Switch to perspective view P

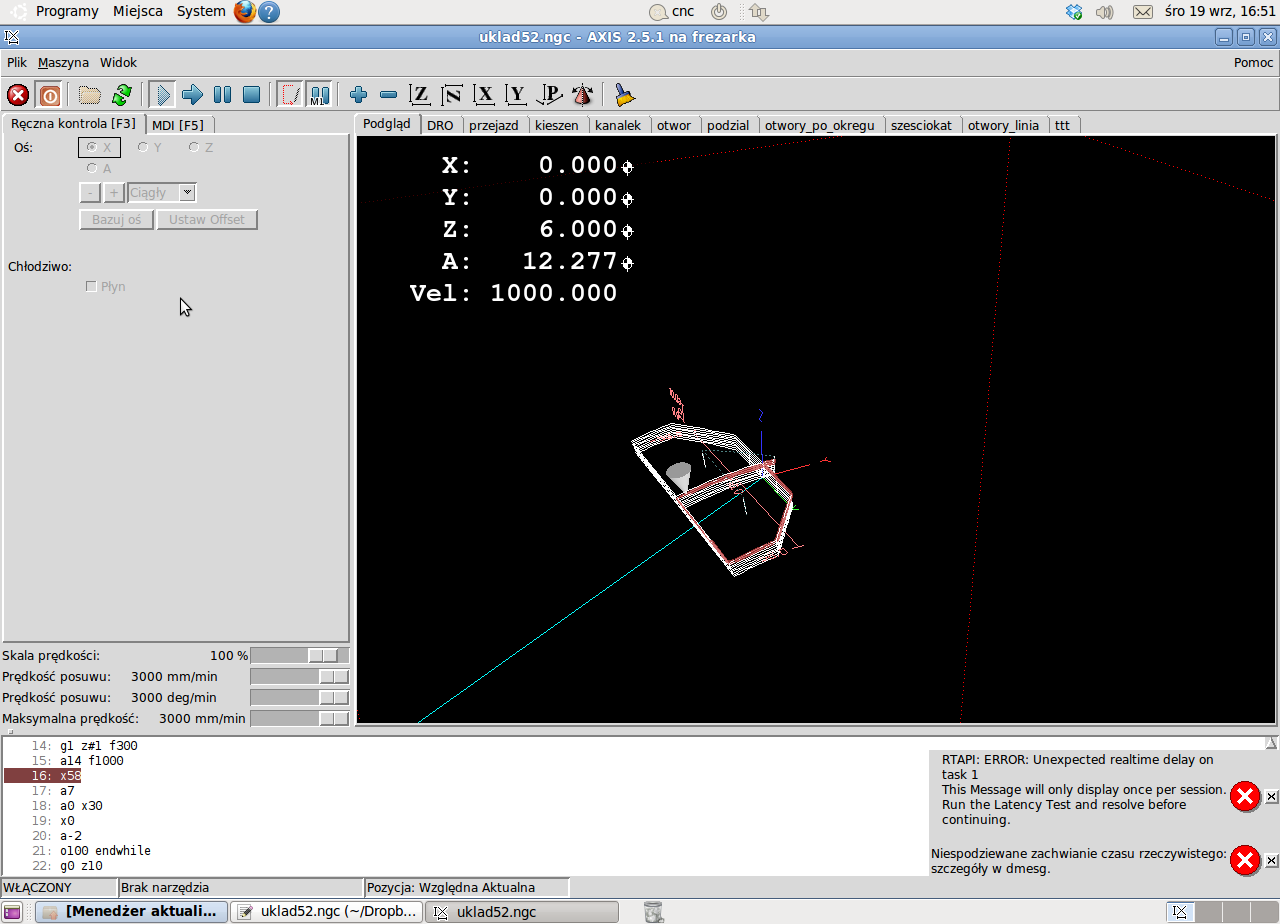[550, 95]
